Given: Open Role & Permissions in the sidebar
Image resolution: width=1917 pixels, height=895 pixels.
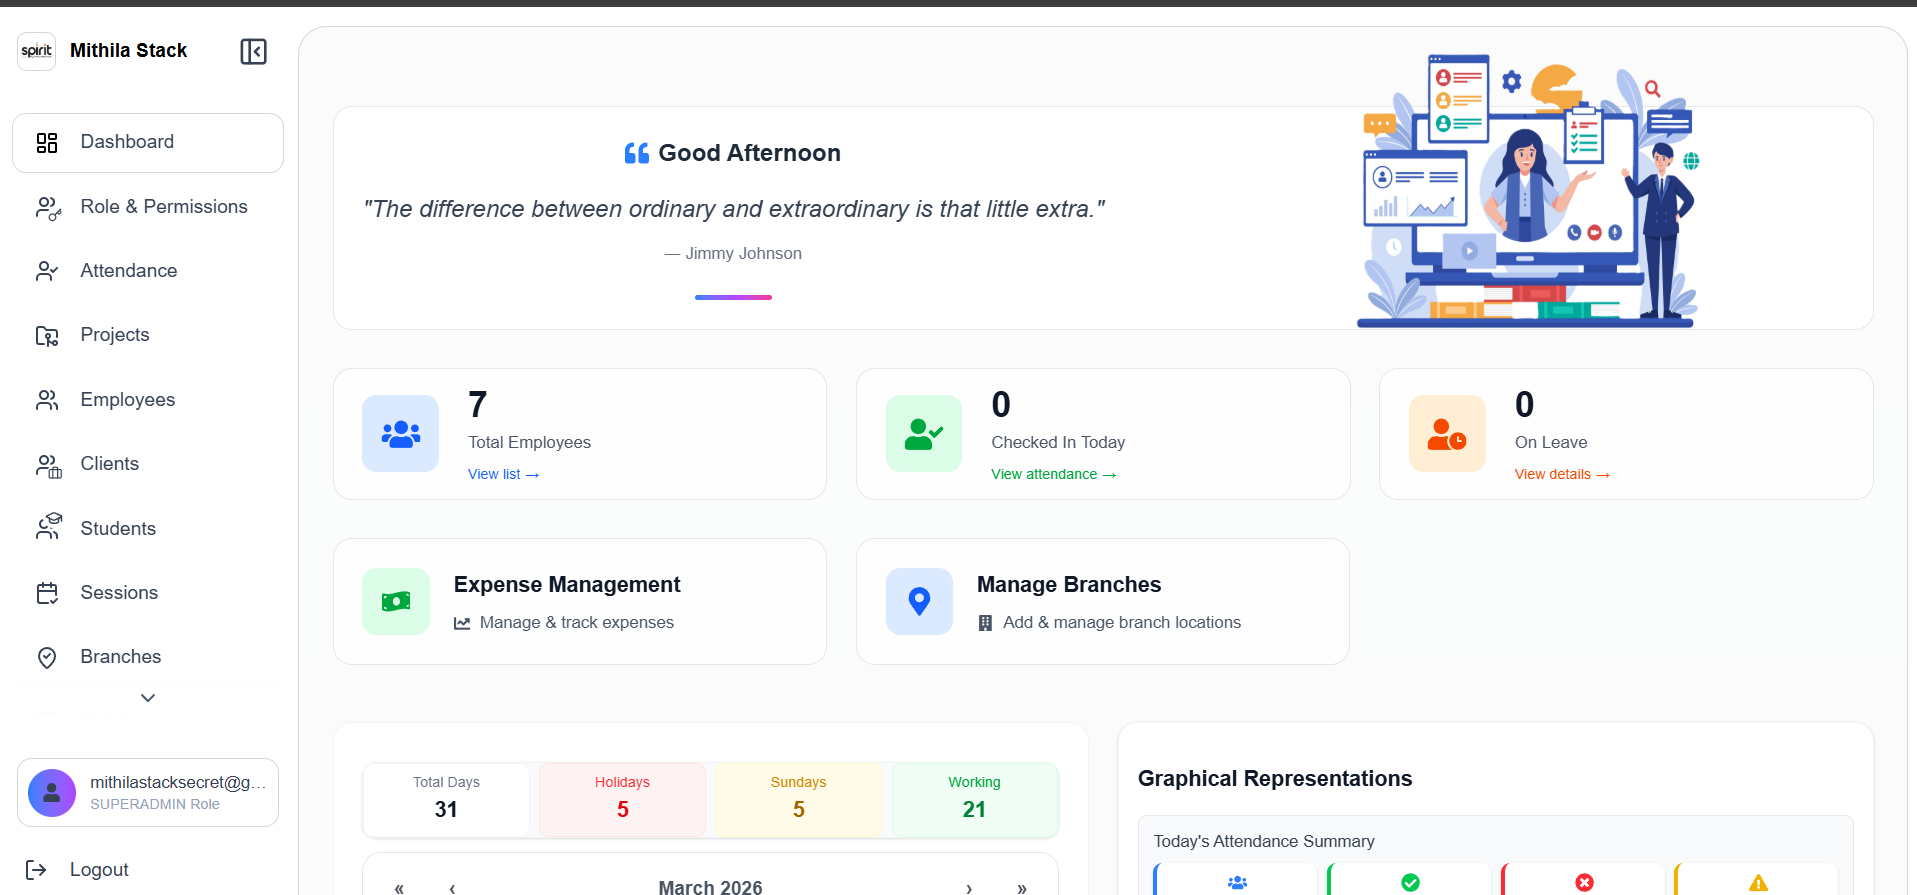Looking at the screenshot, I should click(148, 207).
